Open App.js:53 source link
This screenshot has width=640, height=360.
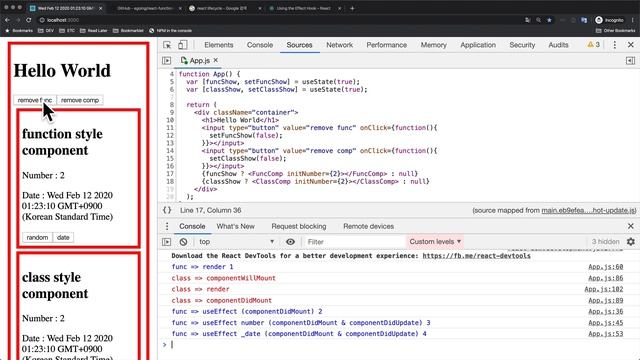pyautogui.click(x=605, y=333)
